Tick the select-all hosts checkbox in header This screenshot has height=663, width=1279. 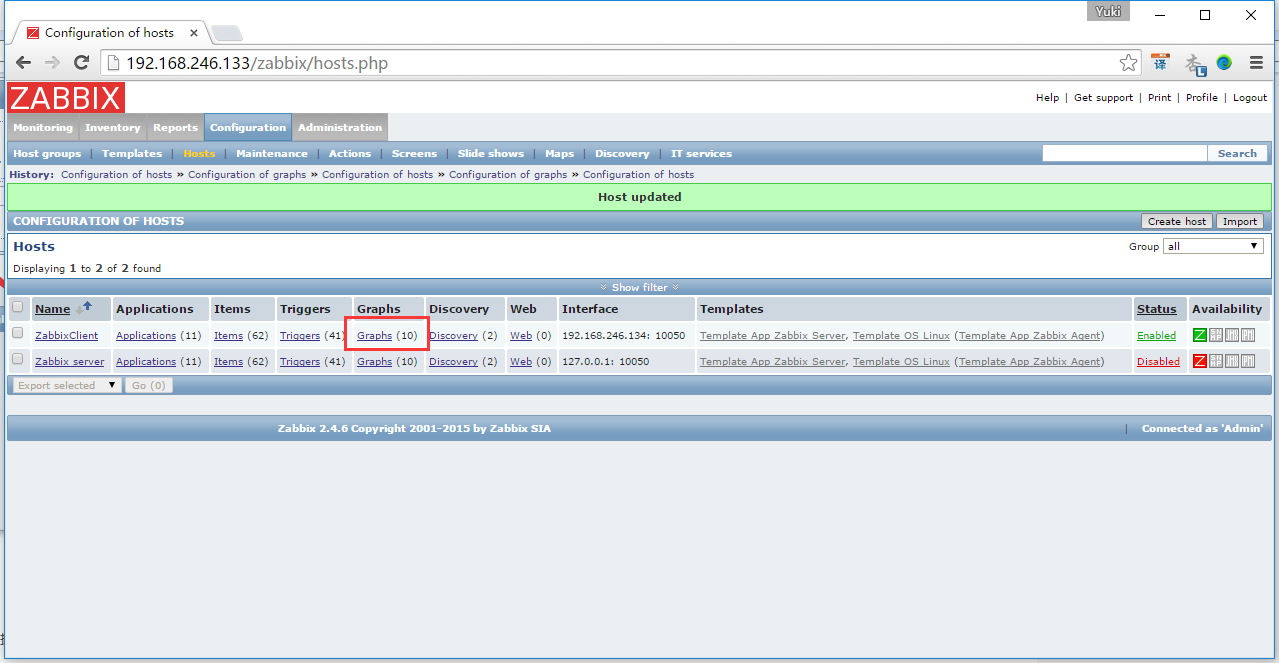click(x=18, y=308)
